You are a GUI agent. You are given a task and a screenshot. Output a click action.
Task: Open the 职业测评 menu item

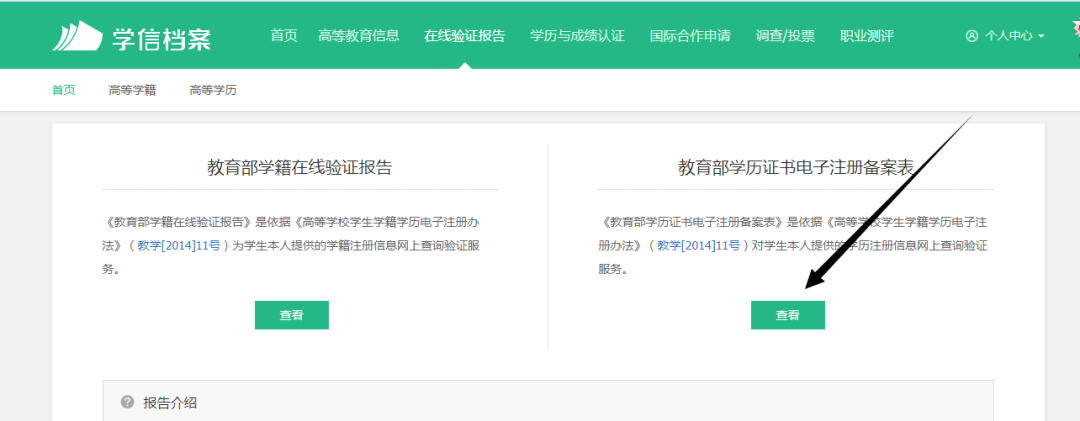click(x=867, y=36)
